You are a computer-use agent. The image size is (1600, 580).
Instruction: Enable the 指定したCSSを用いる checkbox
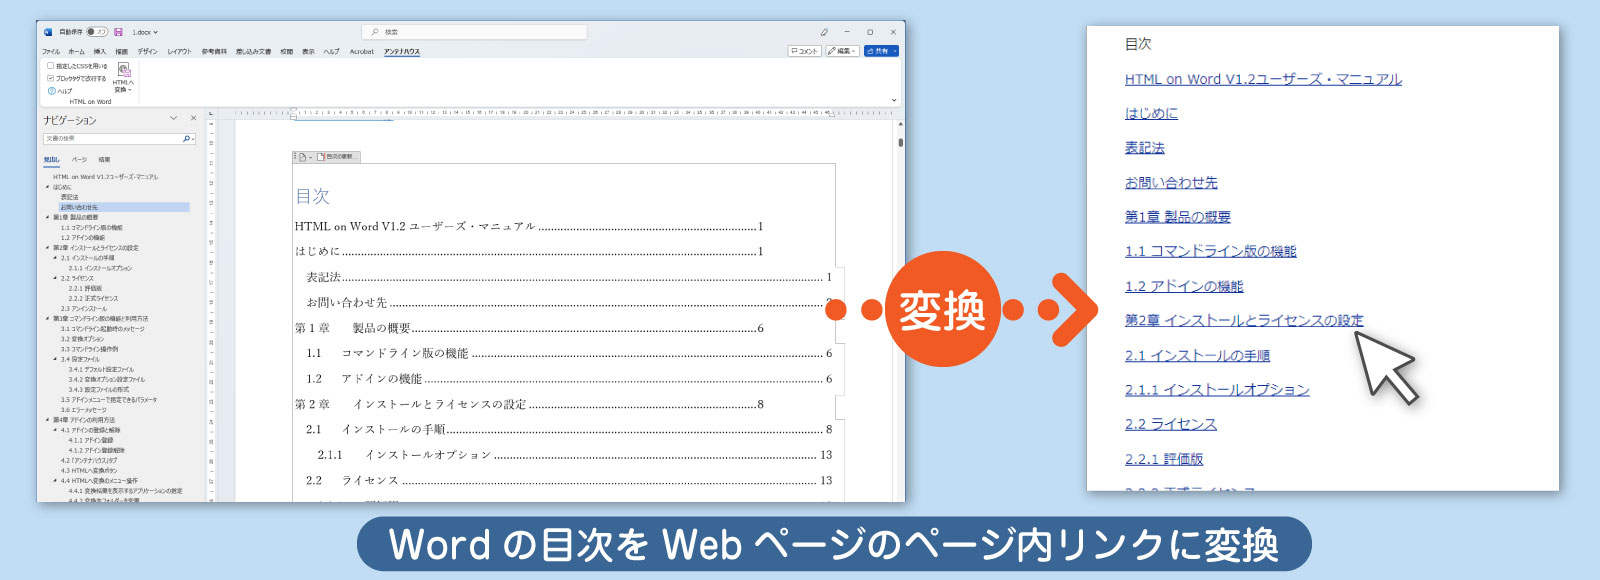(x=51, y=66)
